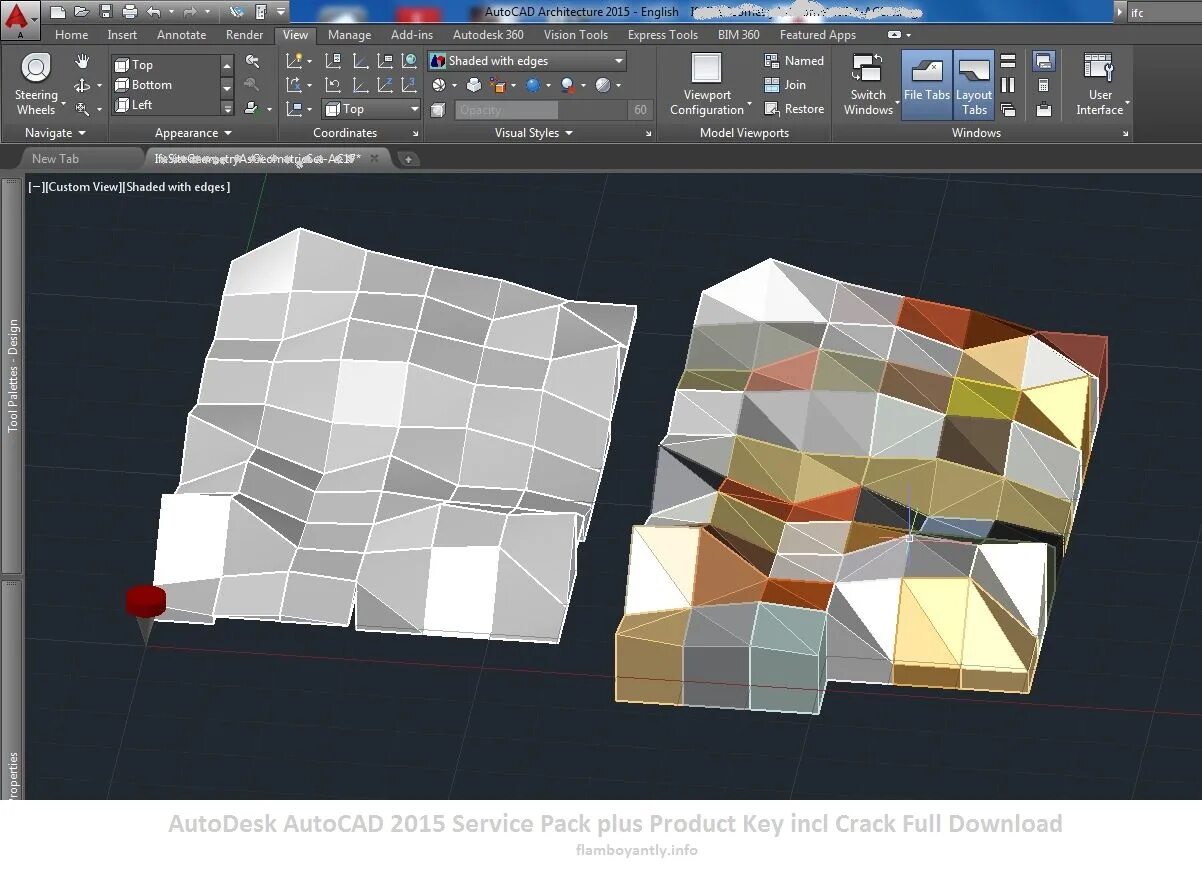Click the Open file folder icon
The height and width of the screenshot is (871, 1202).
pos(81,12)
